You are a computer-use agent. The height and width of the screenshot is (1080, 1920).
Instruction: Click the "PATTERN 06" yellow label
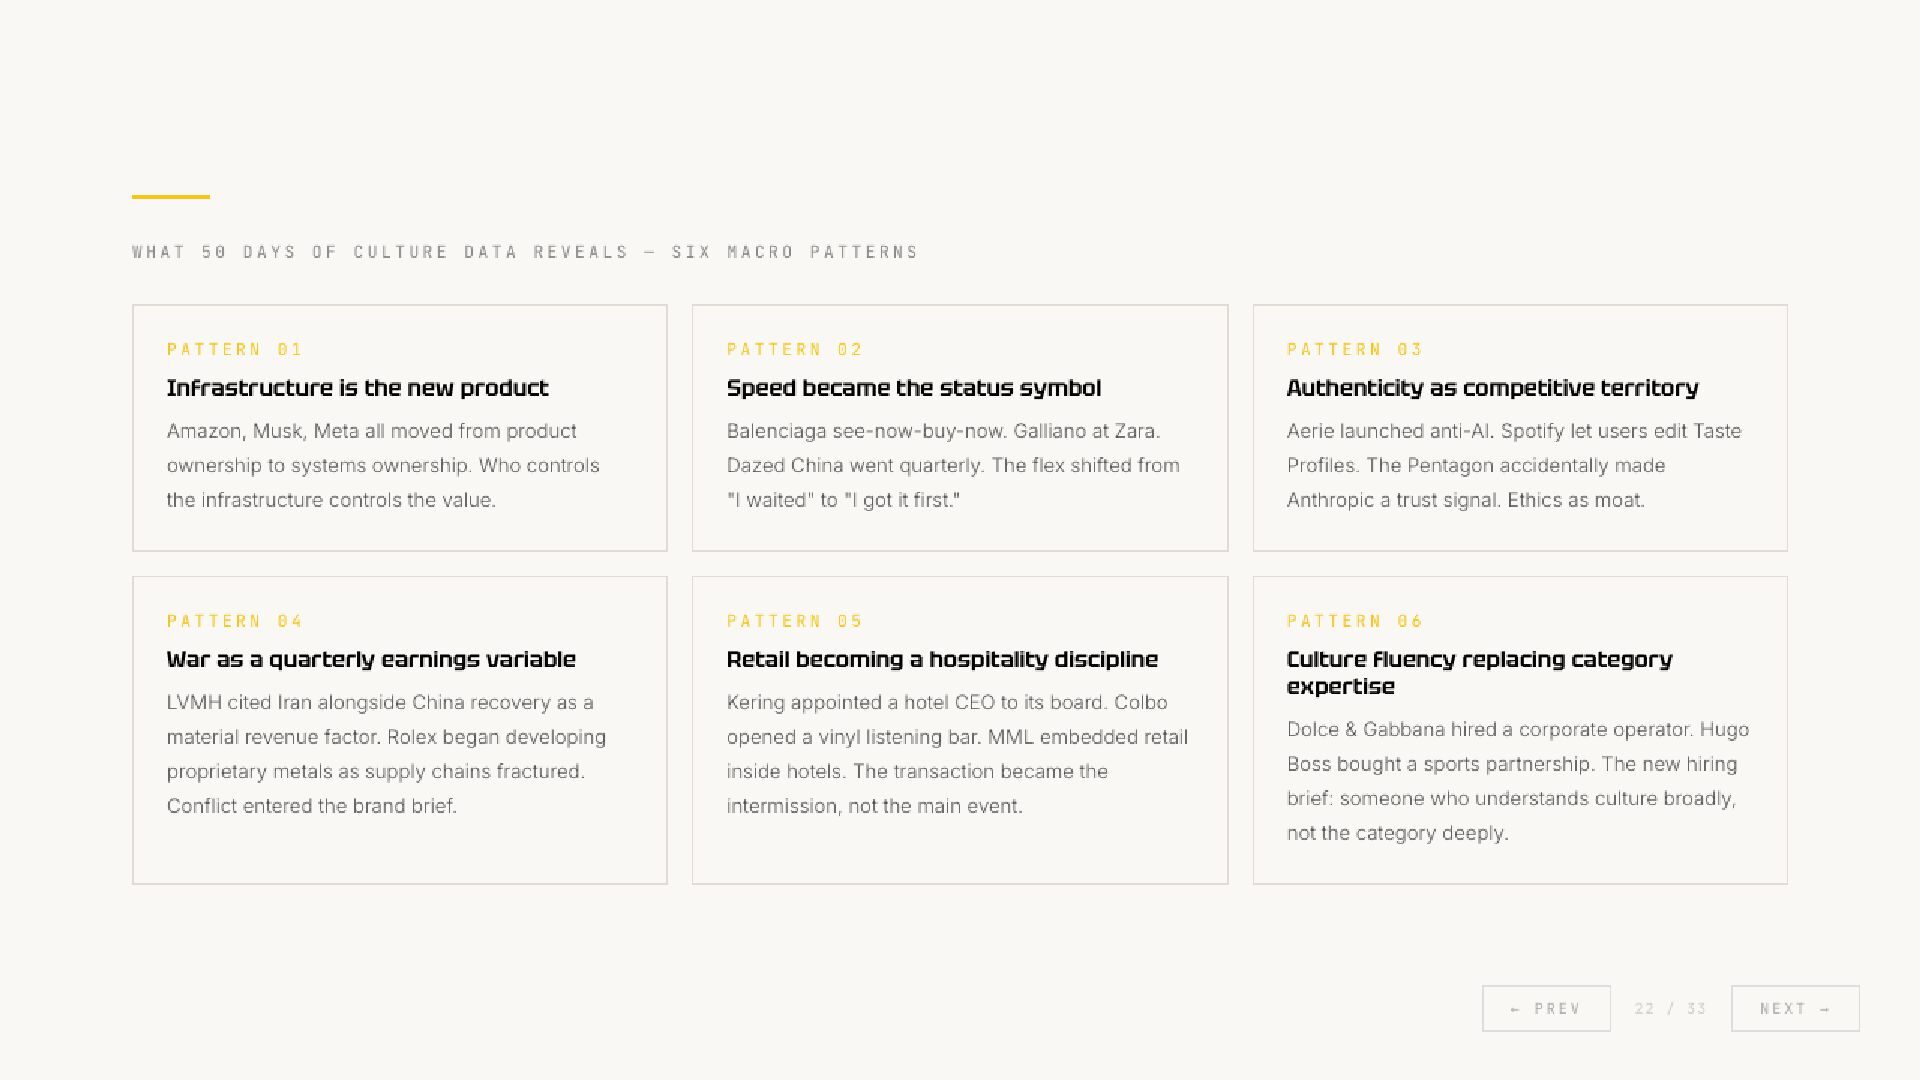tap(1355, 621)
